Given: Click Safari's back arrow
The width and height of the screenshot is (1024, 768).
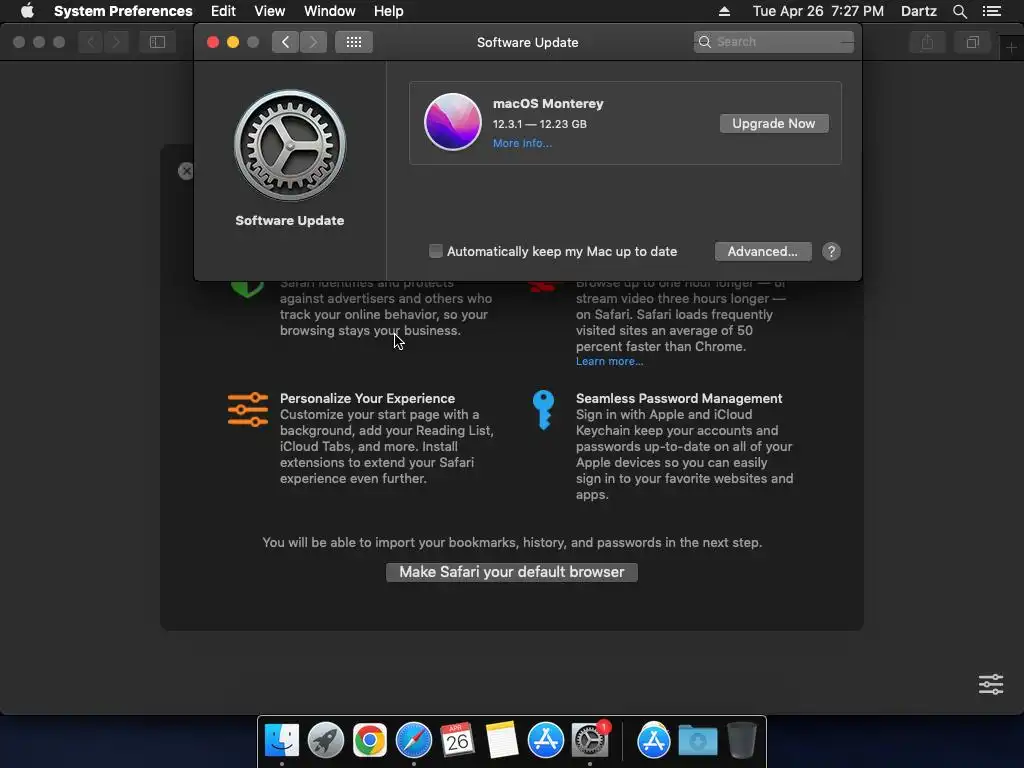Looking at the screenshot, I should point(91,42).
